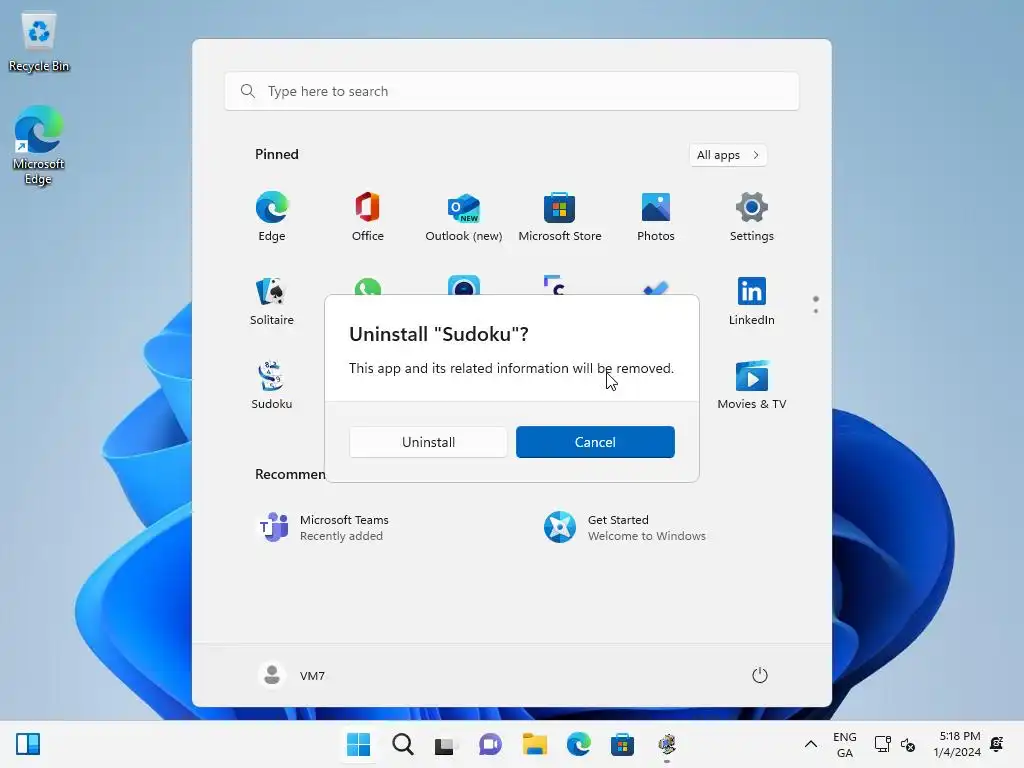
Task: Expand the All apps list
Action: tap(728, 155)
